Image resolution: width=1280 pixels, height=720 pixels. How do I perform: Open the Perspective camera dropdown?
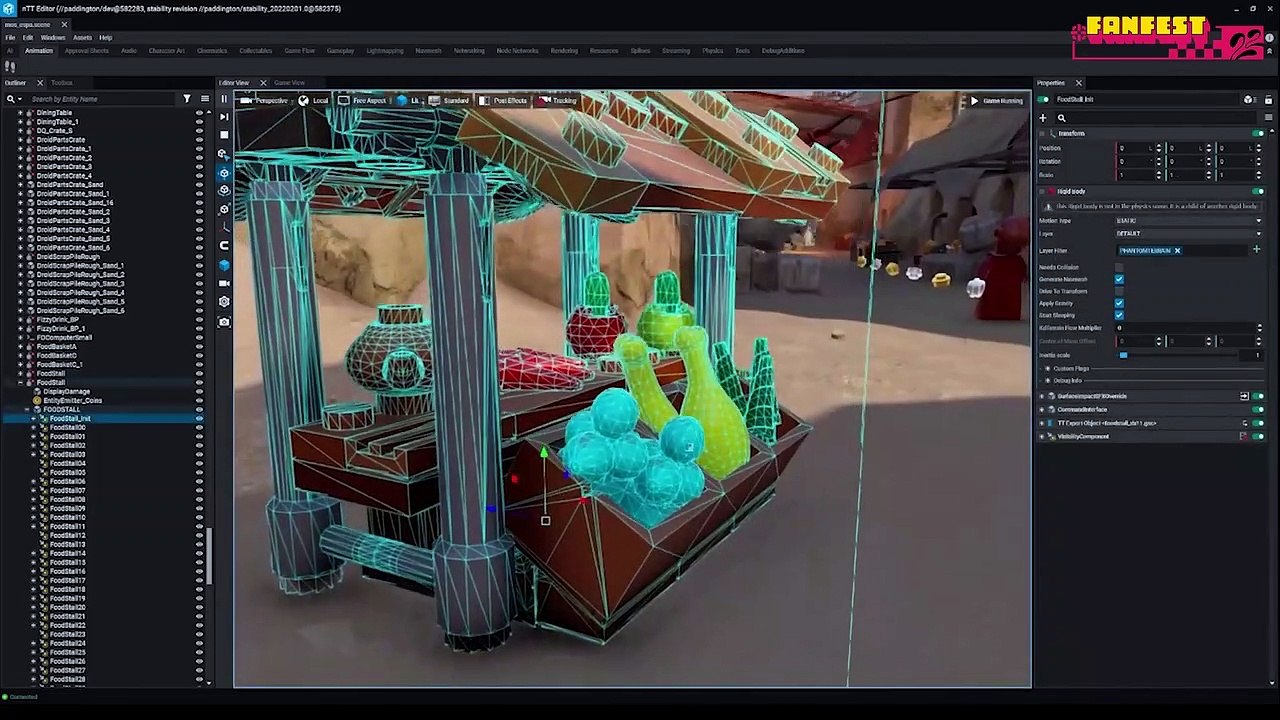tap(264, 100)
